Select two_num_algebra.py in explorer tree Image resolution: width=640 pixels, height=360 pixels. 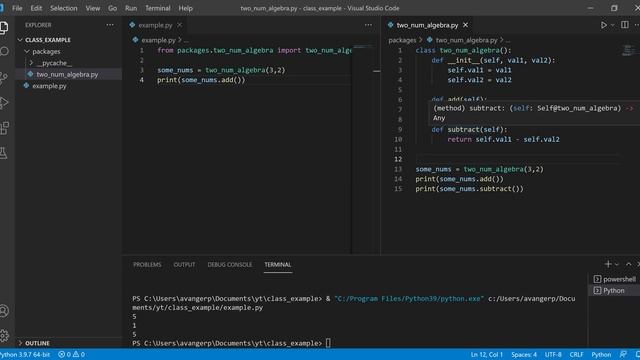coord(68,74)
